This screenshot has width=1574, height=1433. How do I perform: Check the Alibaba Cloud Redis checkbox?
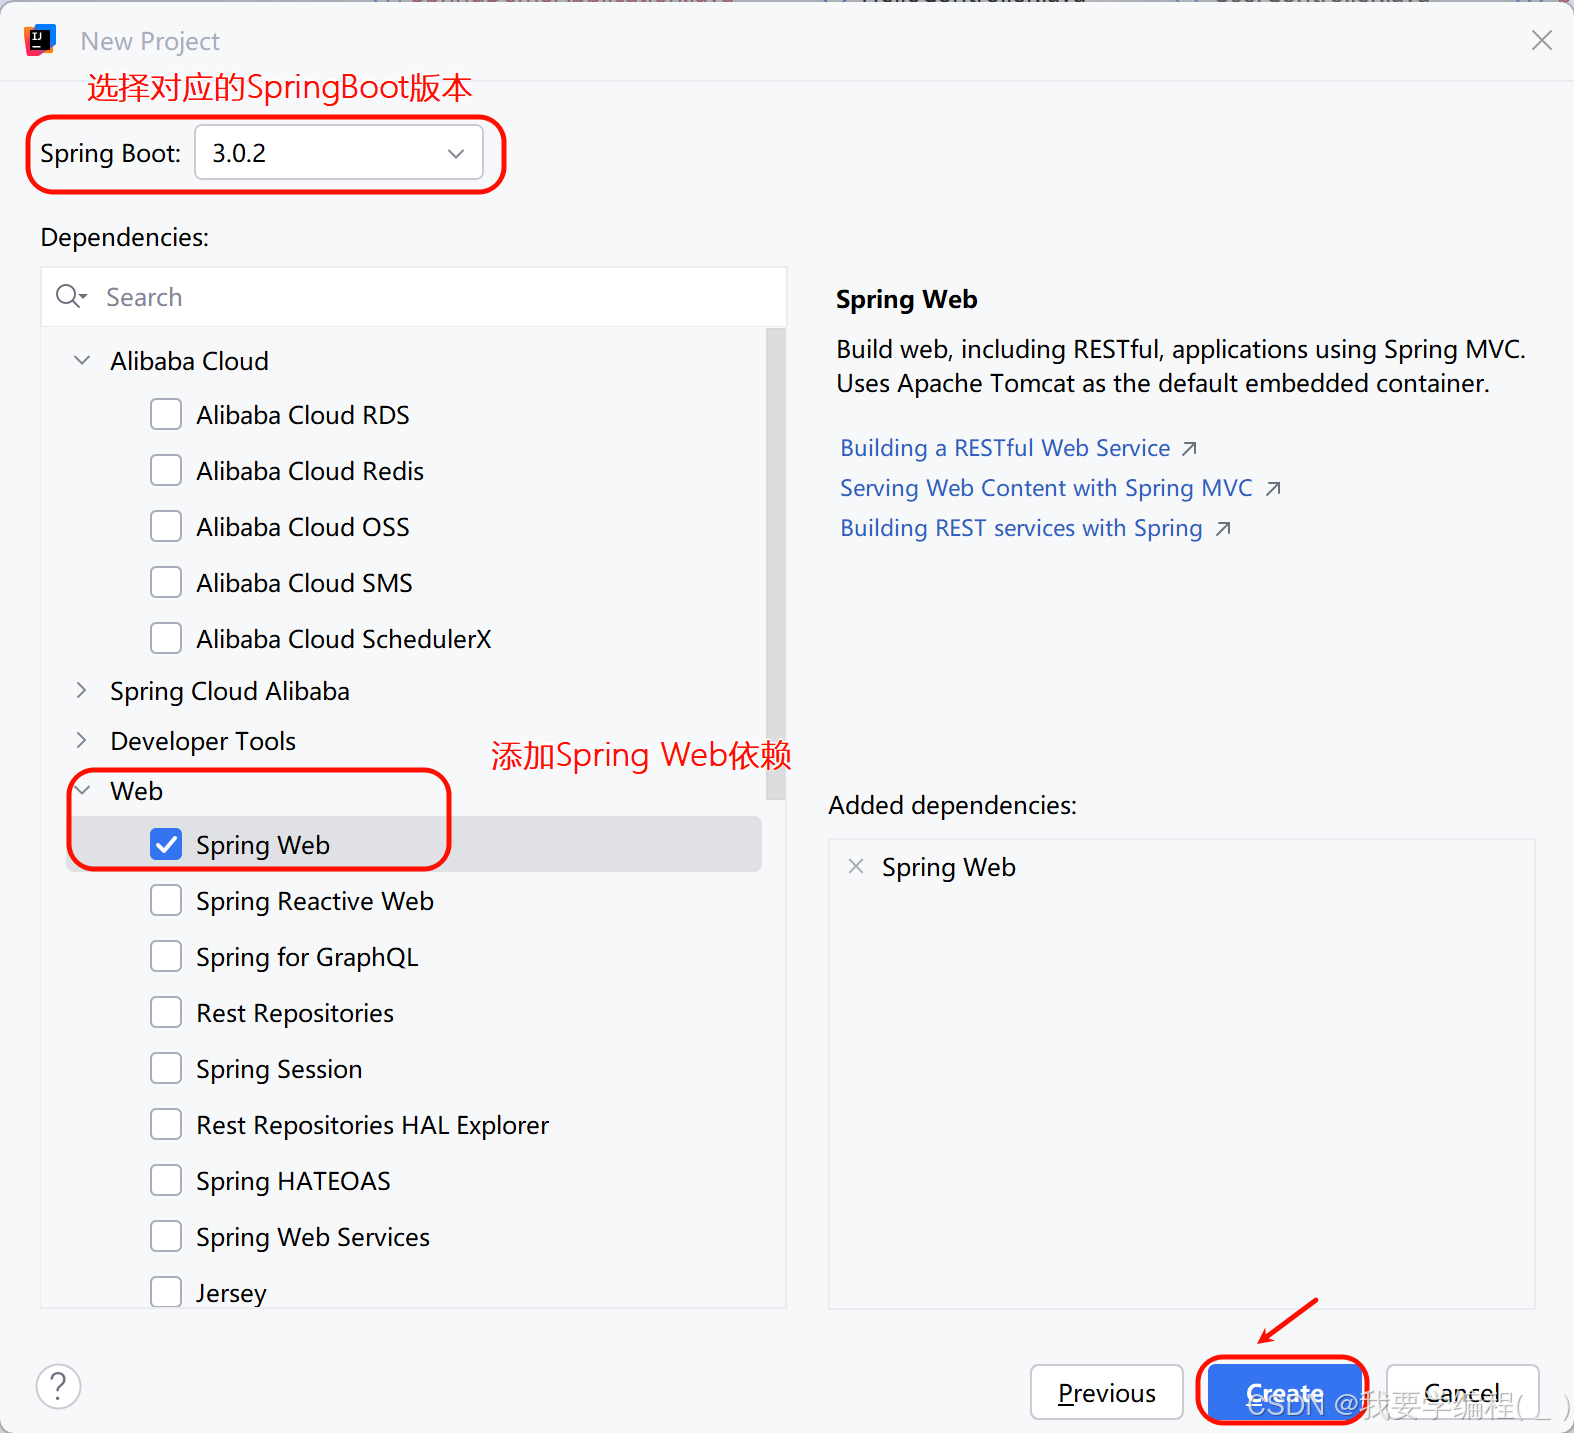pos(166,470)
